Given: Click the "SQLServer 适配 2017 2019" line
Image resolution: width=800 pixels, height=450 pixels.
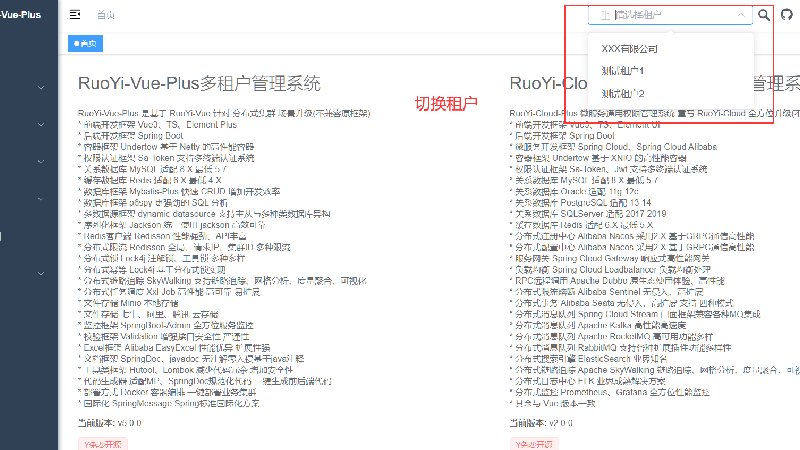Looking at the screenshot, I should [x=588, y=214].
